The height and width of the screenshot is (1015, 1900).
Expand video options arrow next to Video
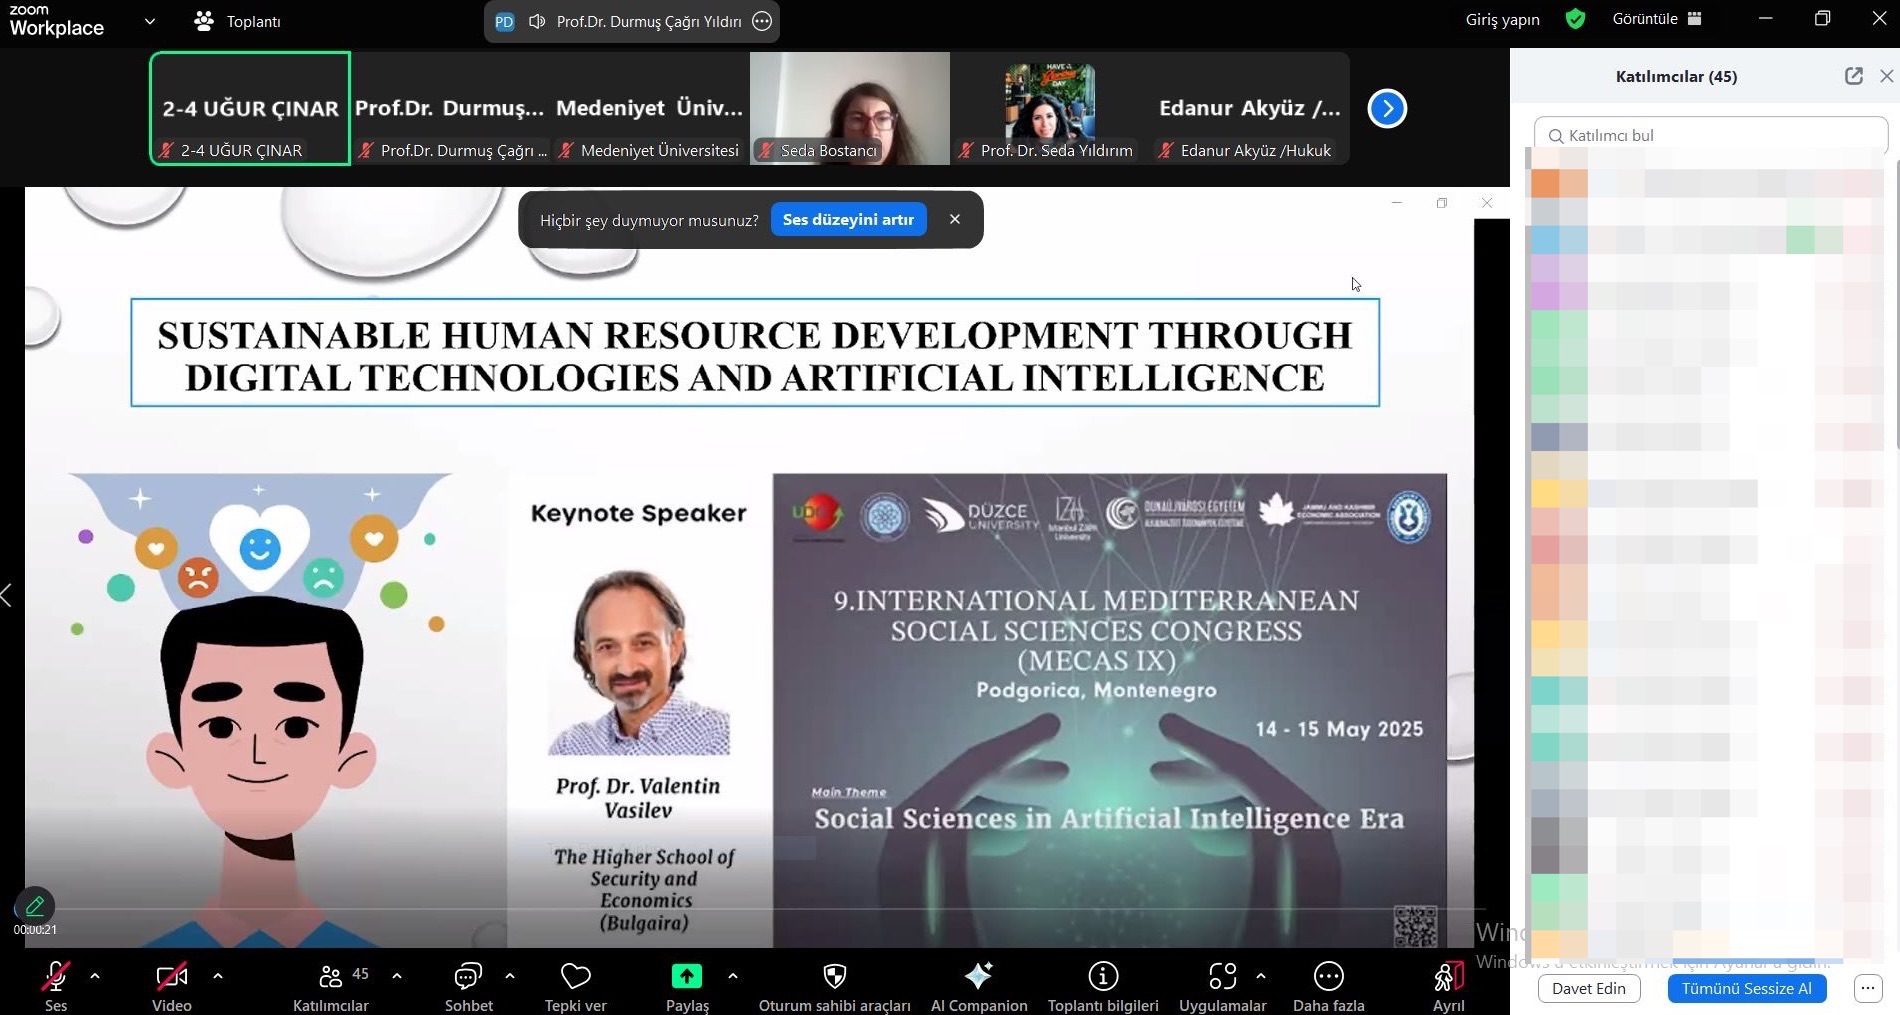point(218,975)
